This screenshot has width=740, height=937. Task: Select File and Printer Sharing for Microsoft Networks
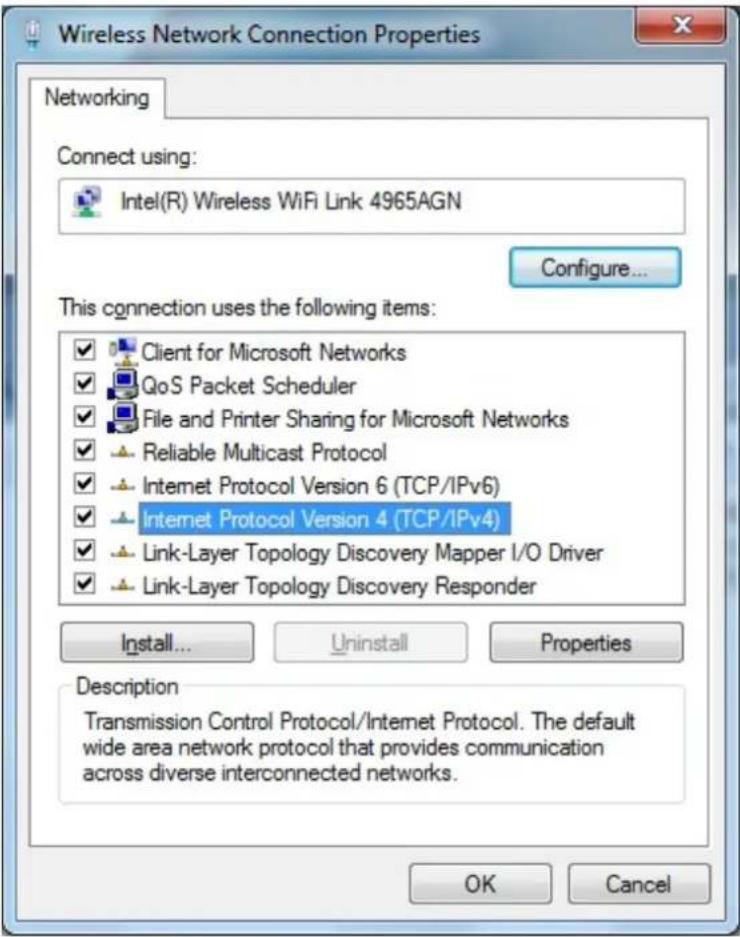click(x=355, y=419)
